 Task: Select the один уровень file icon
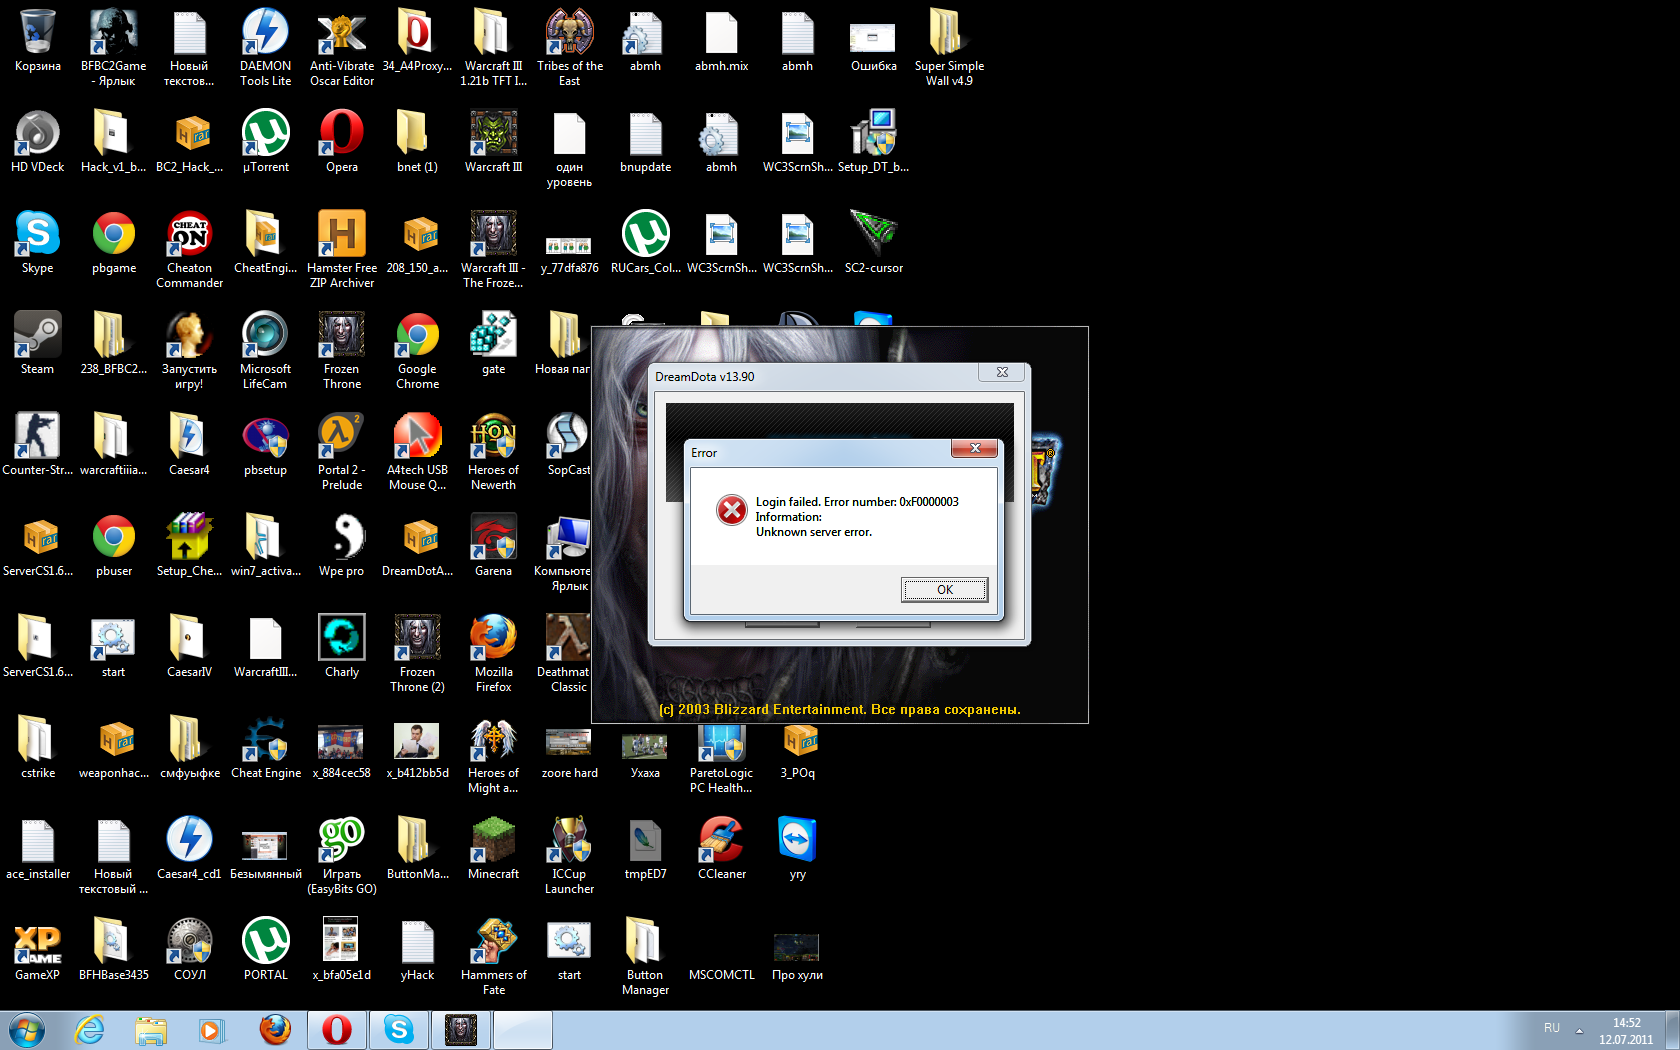tap(569, 149)
